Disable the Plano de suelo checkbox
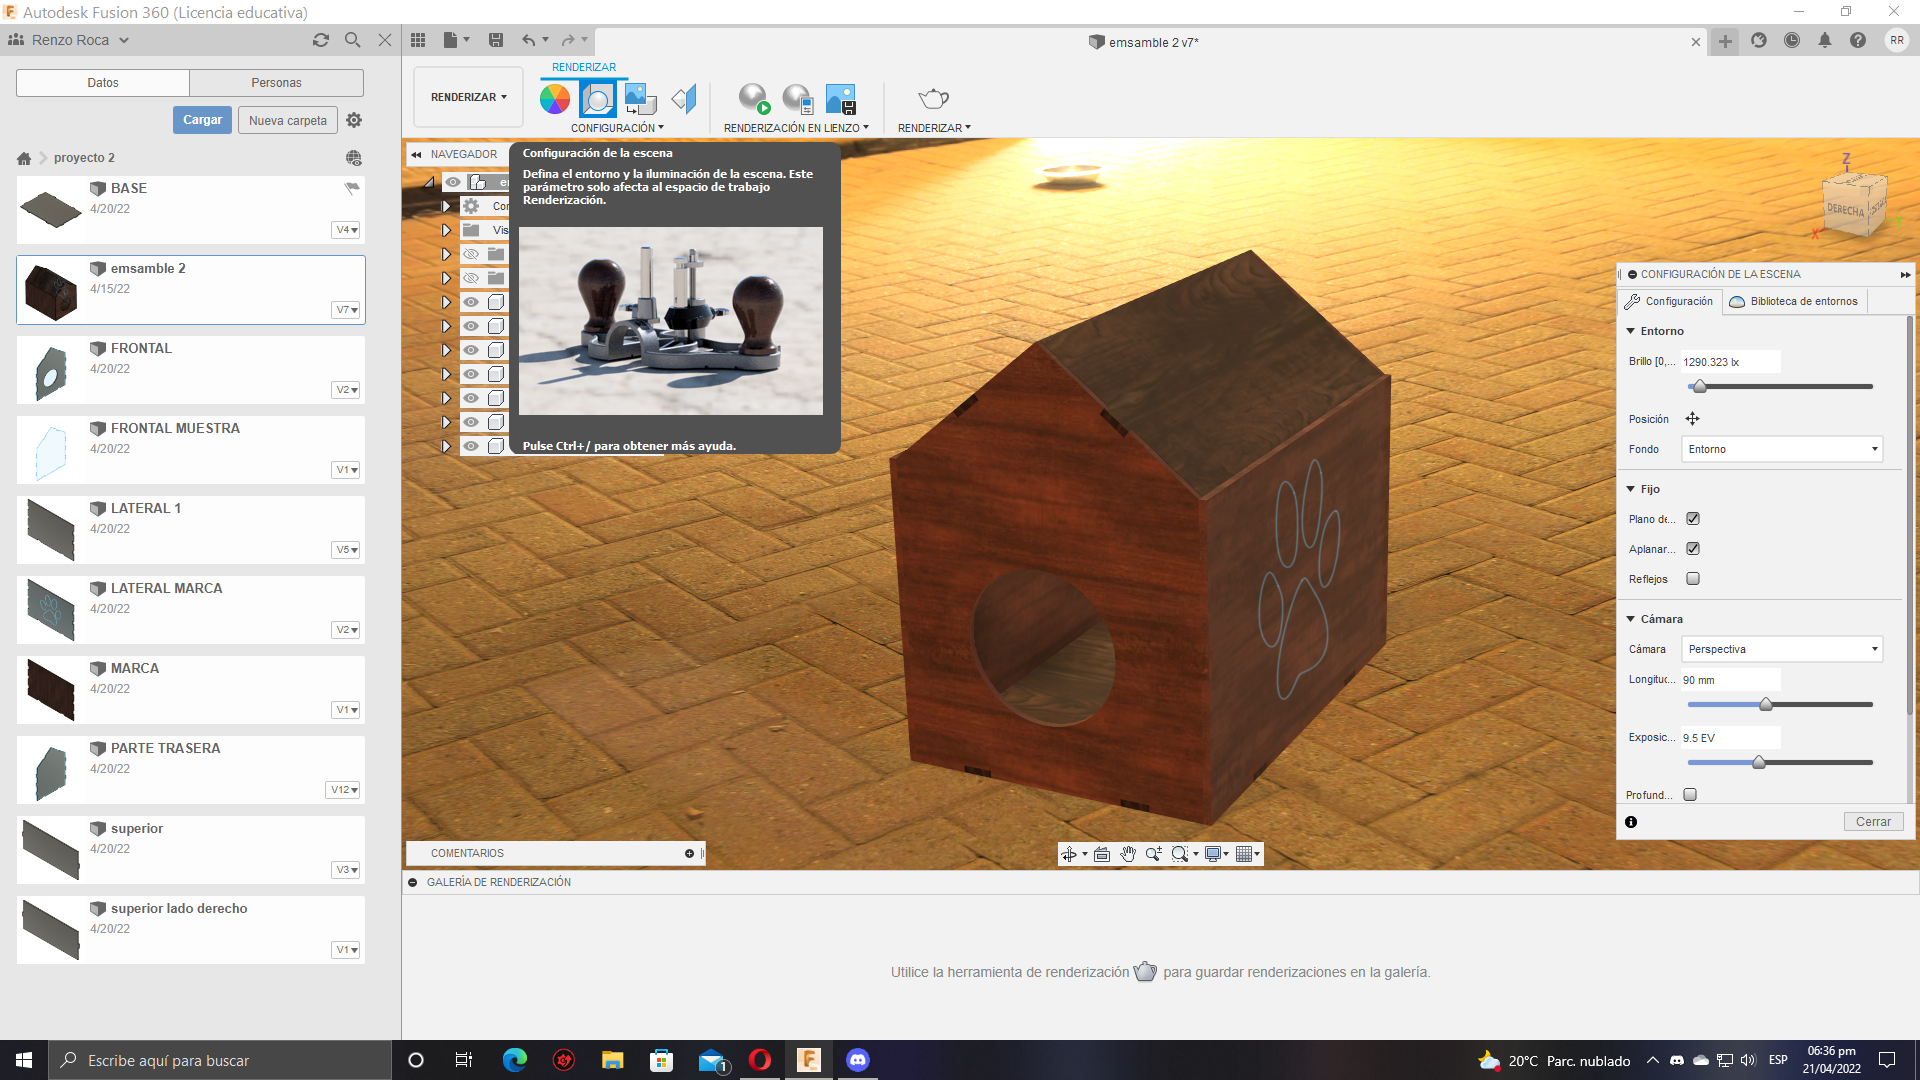This screenshot has height=1080, width=1920. [1693, 519]
